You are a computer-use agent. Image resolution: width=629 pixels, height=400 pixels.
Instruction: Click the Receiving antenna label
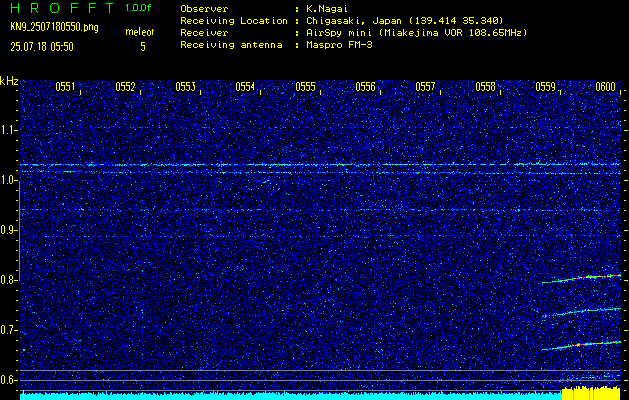[x=231, y=45]
